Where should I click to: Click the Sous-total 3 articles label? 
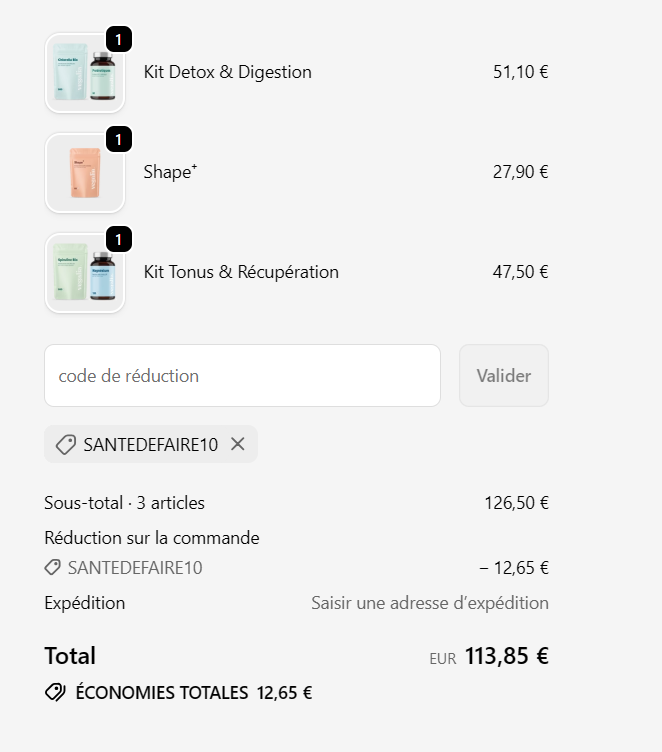tap(124, 503)
